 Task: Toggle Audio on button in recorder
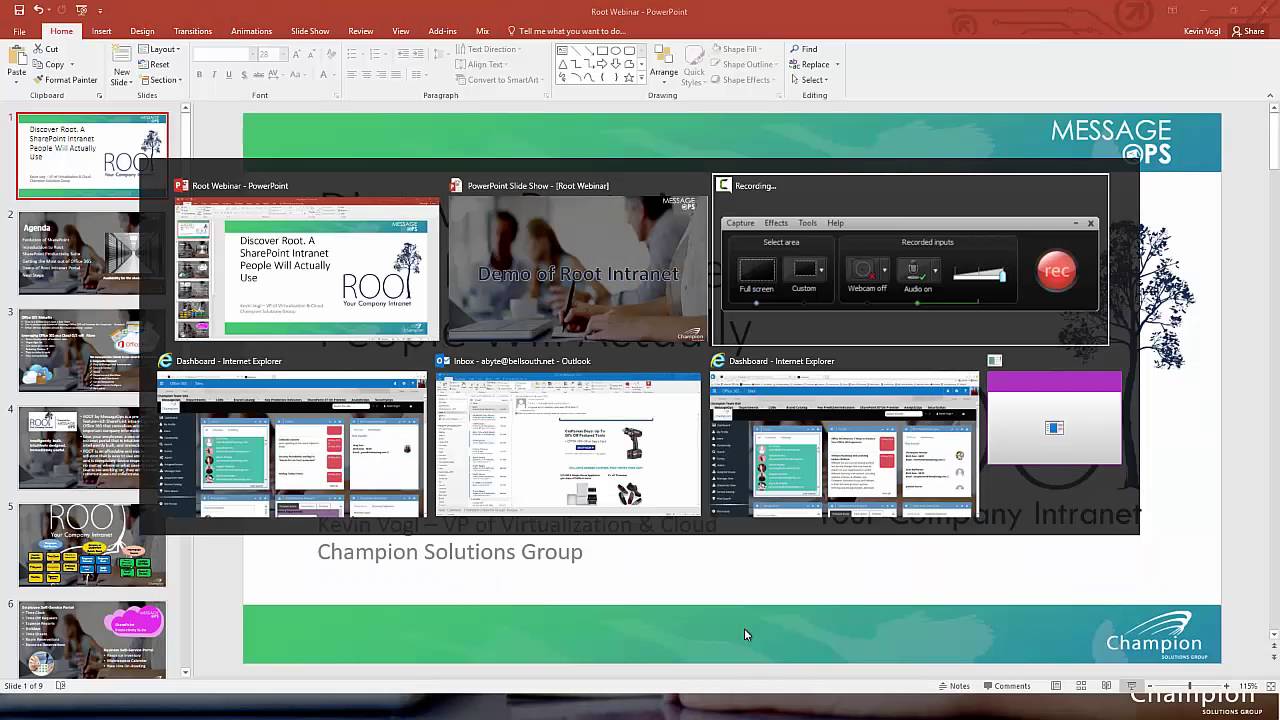click(918, 275)
